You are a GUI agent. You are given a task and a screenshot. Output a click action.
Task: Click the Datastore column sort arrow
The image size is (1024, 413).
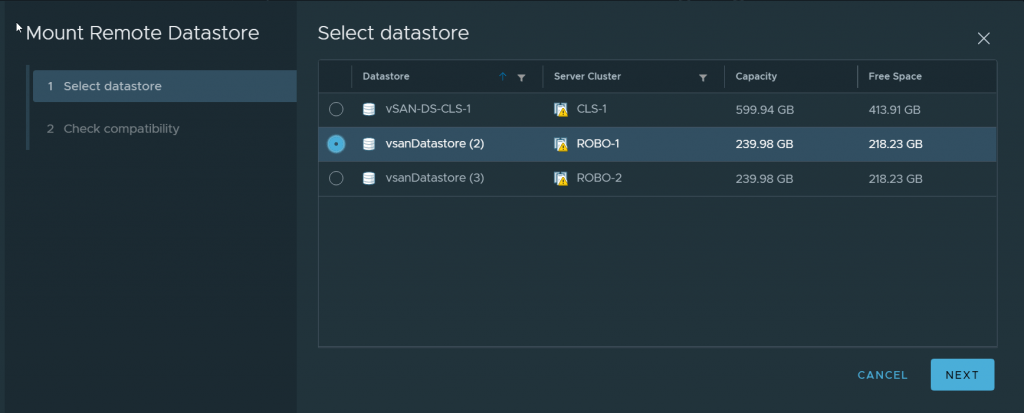point(503,77)
